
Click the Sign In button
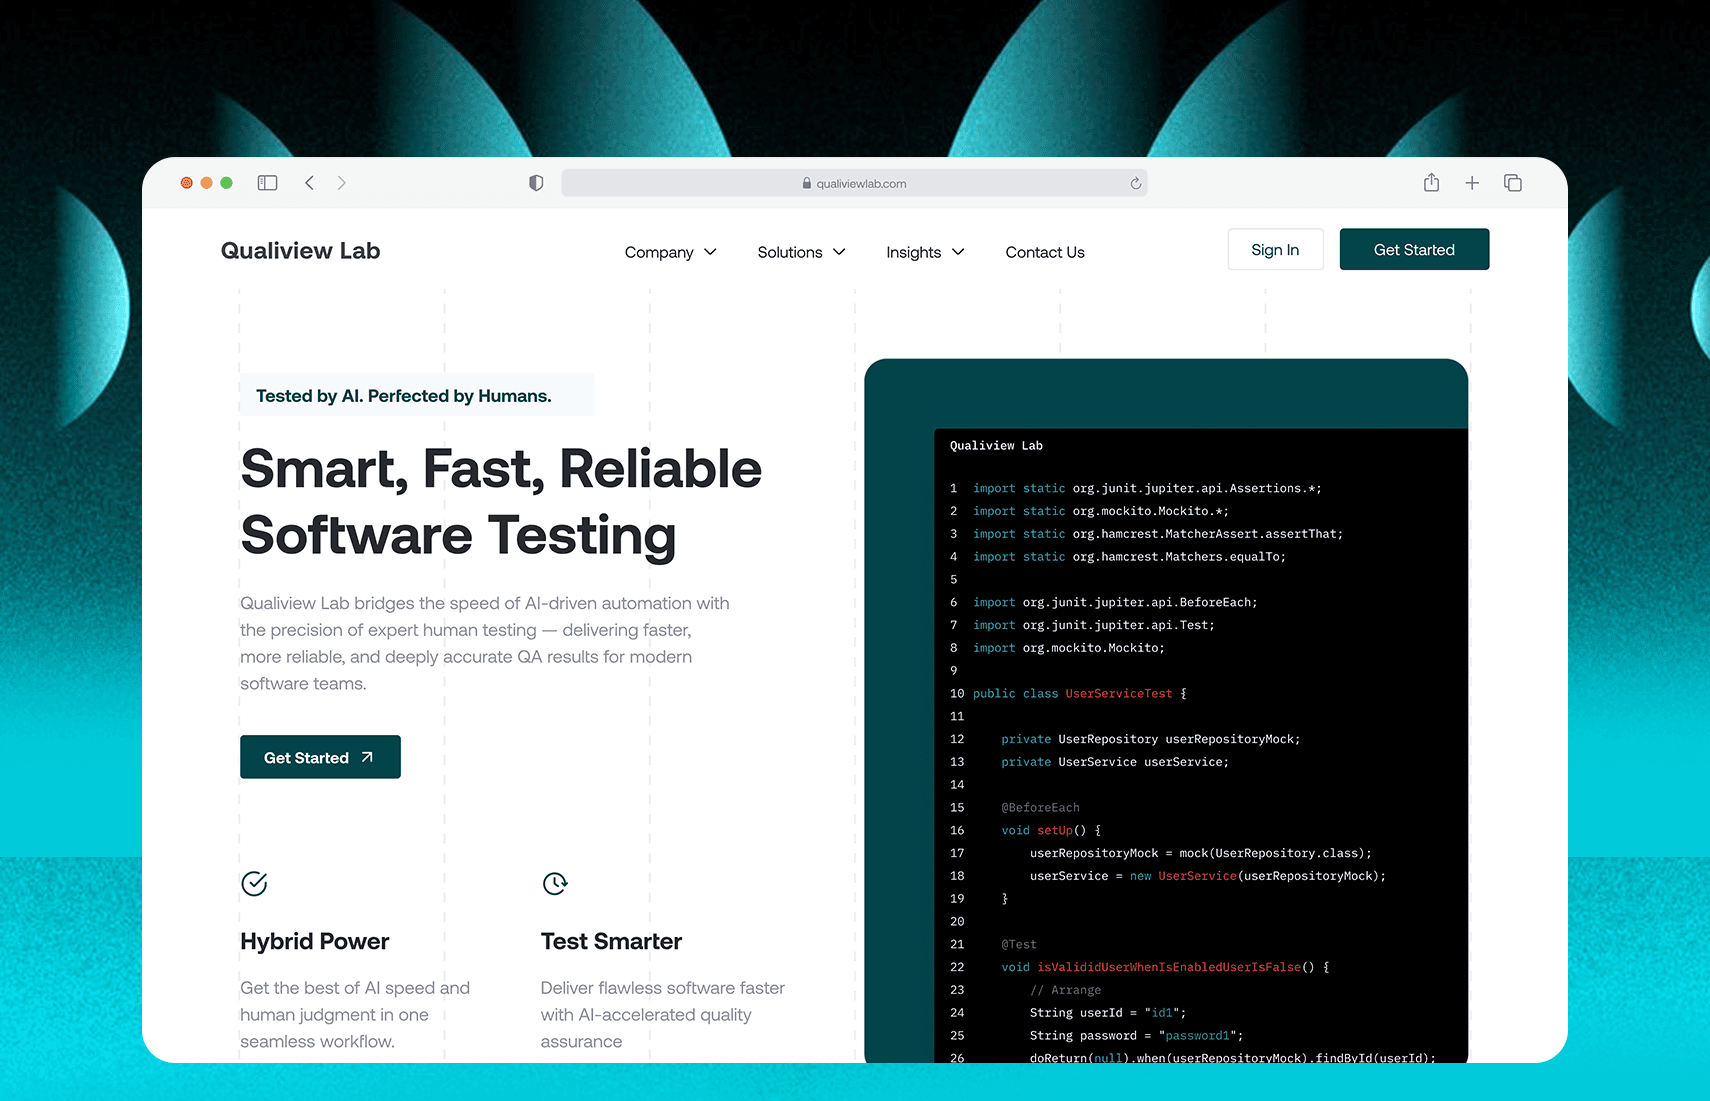pos(1275,250)
